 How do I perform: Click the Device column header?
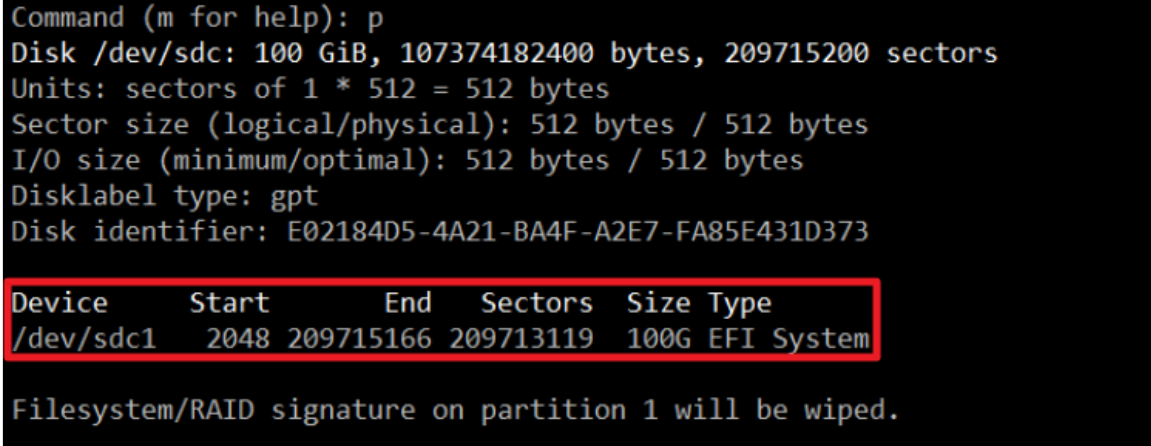59,303
